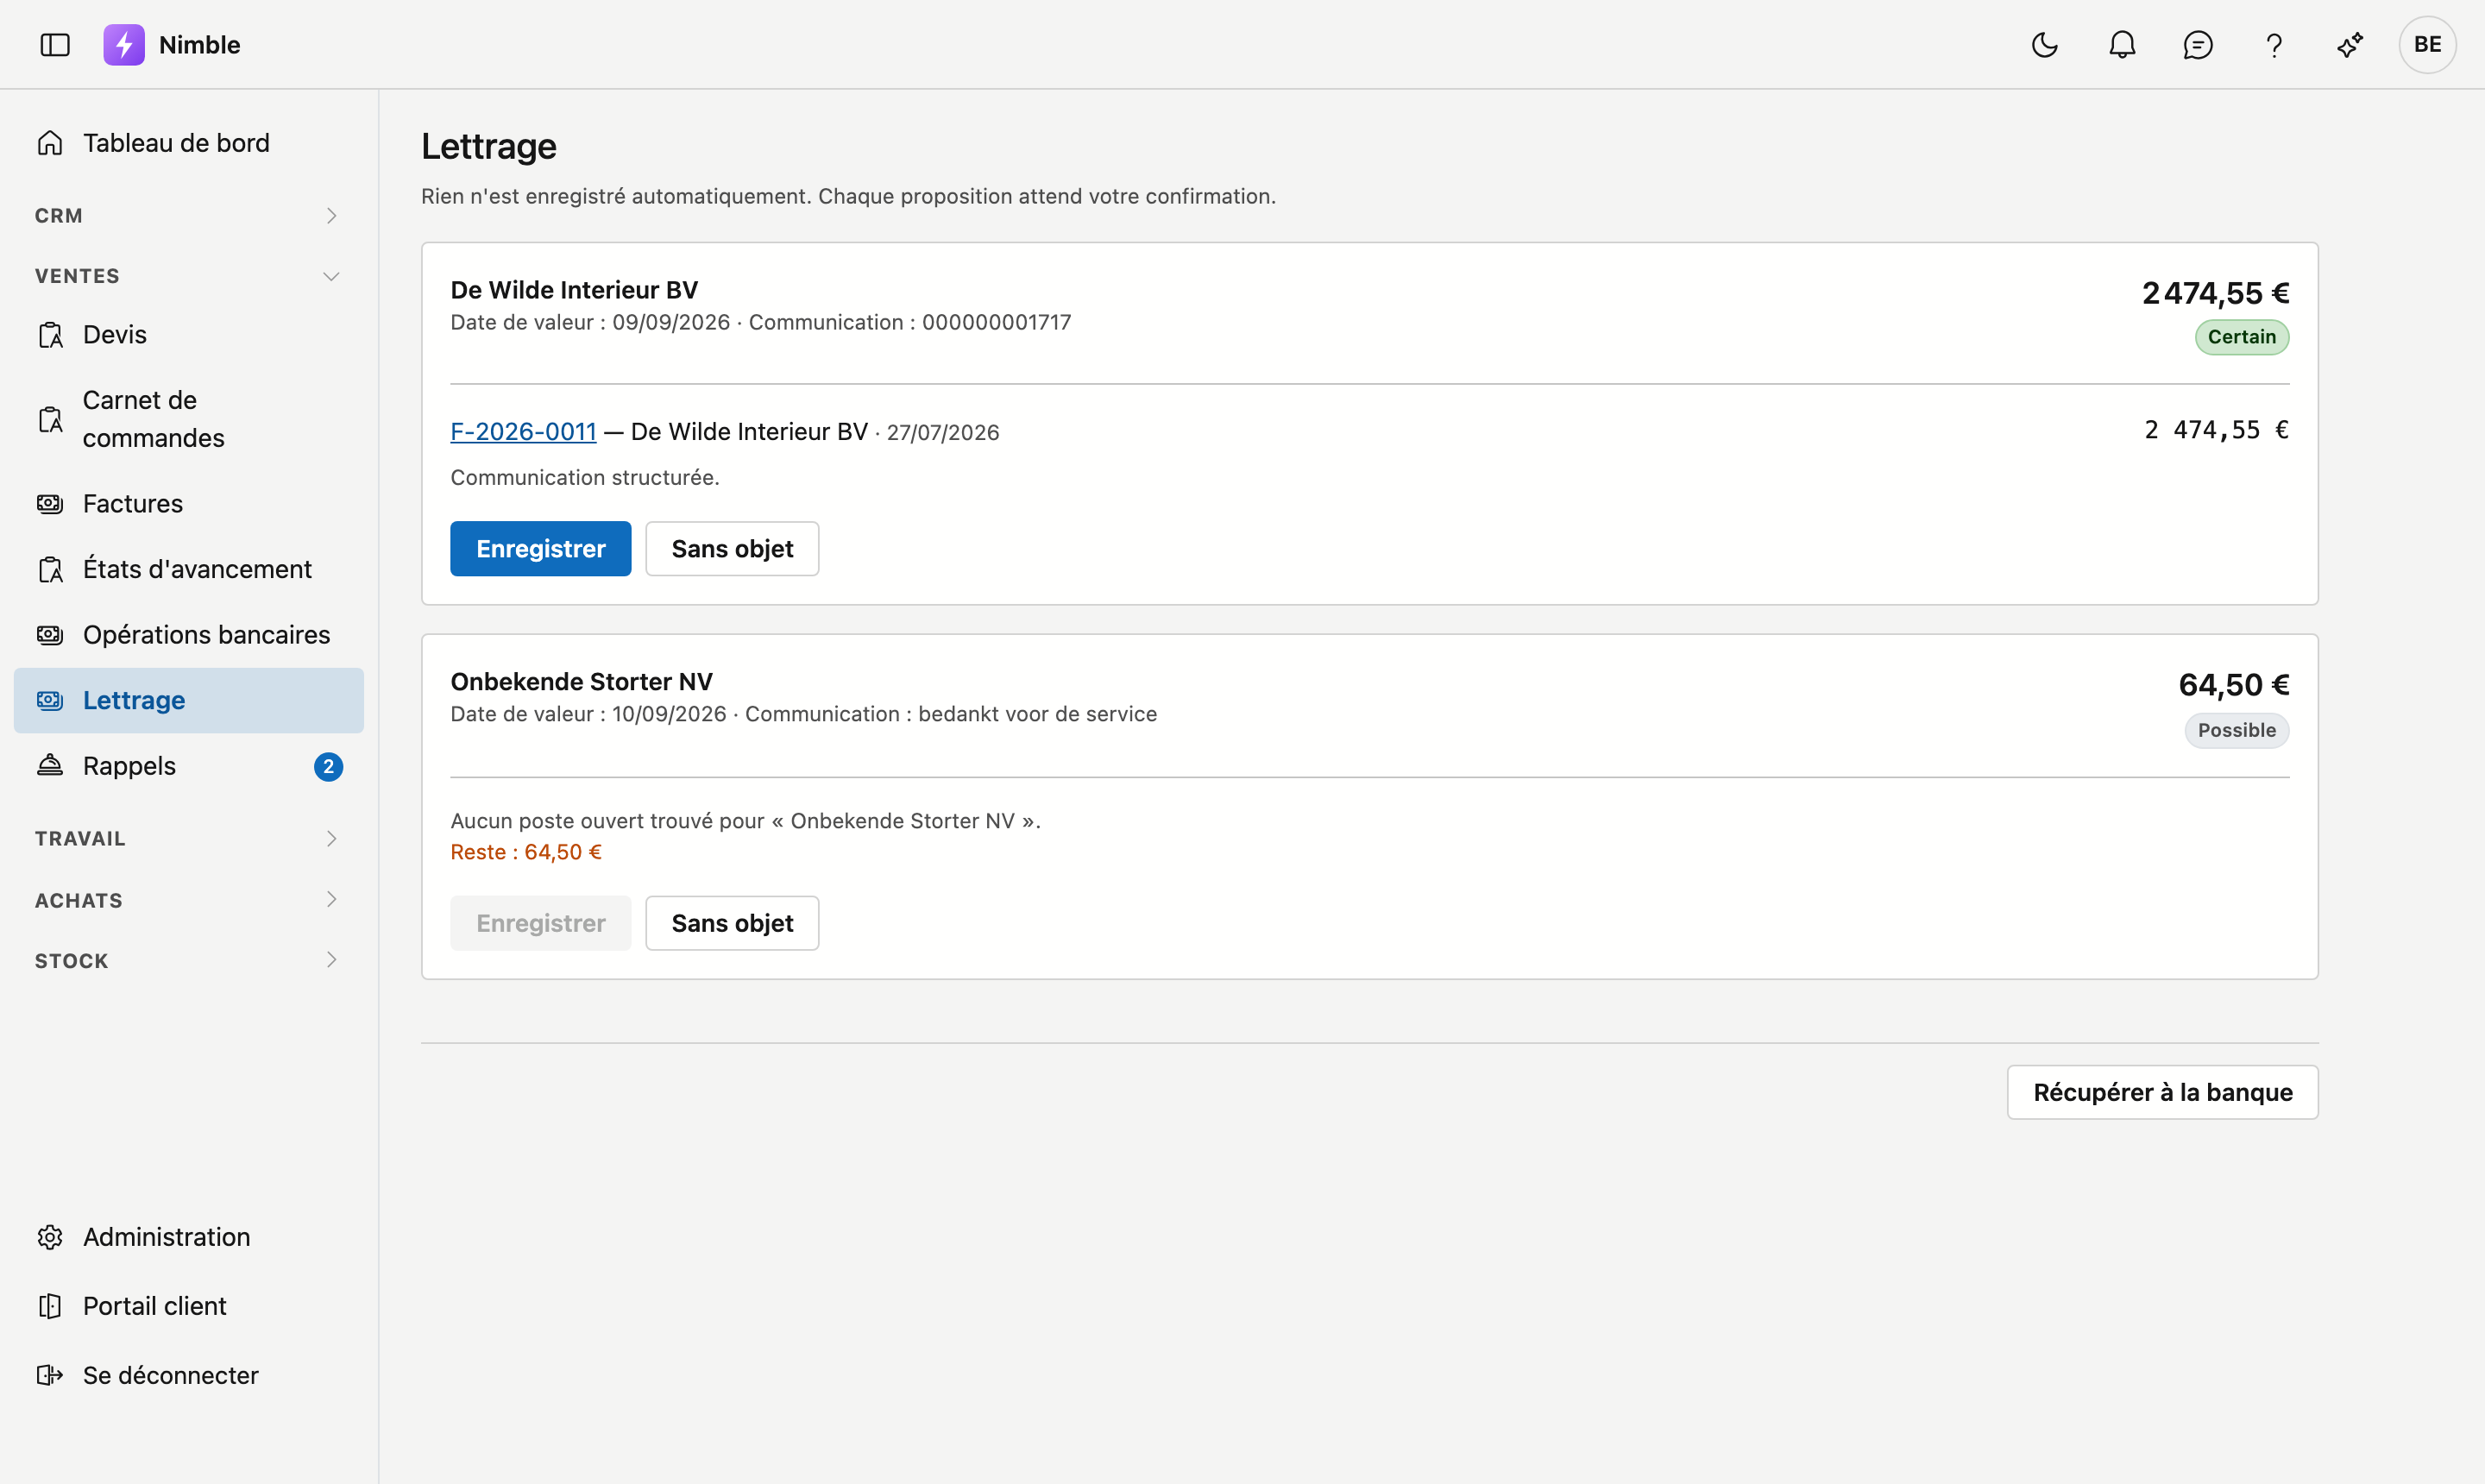Screen dimensions: 2485x1484
Task: Click Enregistrer for De Wilde Interieur BV
Action: point(540,549)
